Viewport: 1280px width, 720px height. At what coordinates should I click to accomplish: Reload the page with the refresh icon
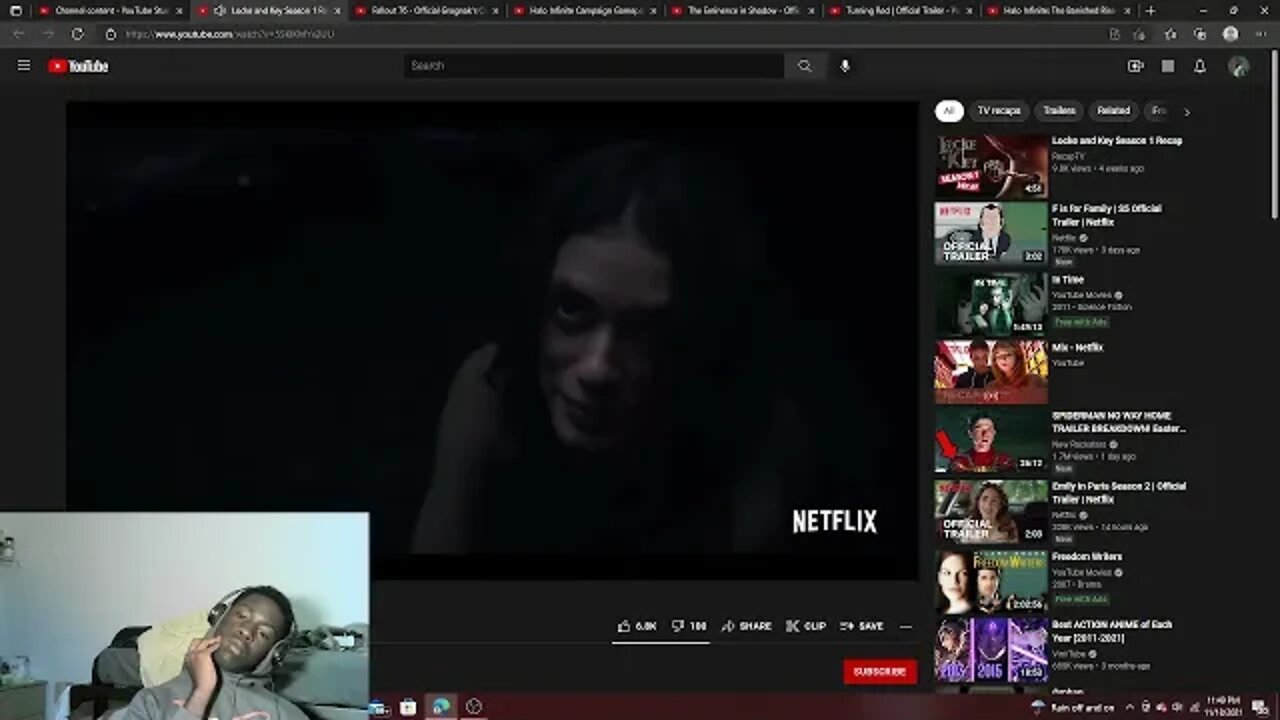pyautogui.click(x=77, y=34)
